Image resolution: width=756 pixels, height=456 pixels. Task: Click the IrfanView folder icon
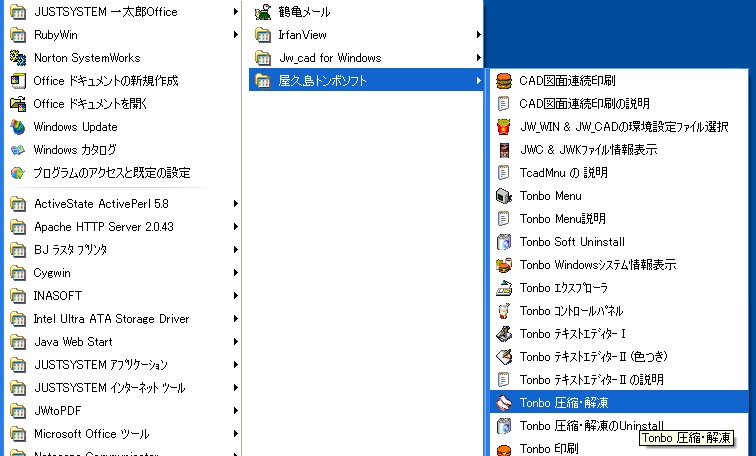tap(263, 35)
